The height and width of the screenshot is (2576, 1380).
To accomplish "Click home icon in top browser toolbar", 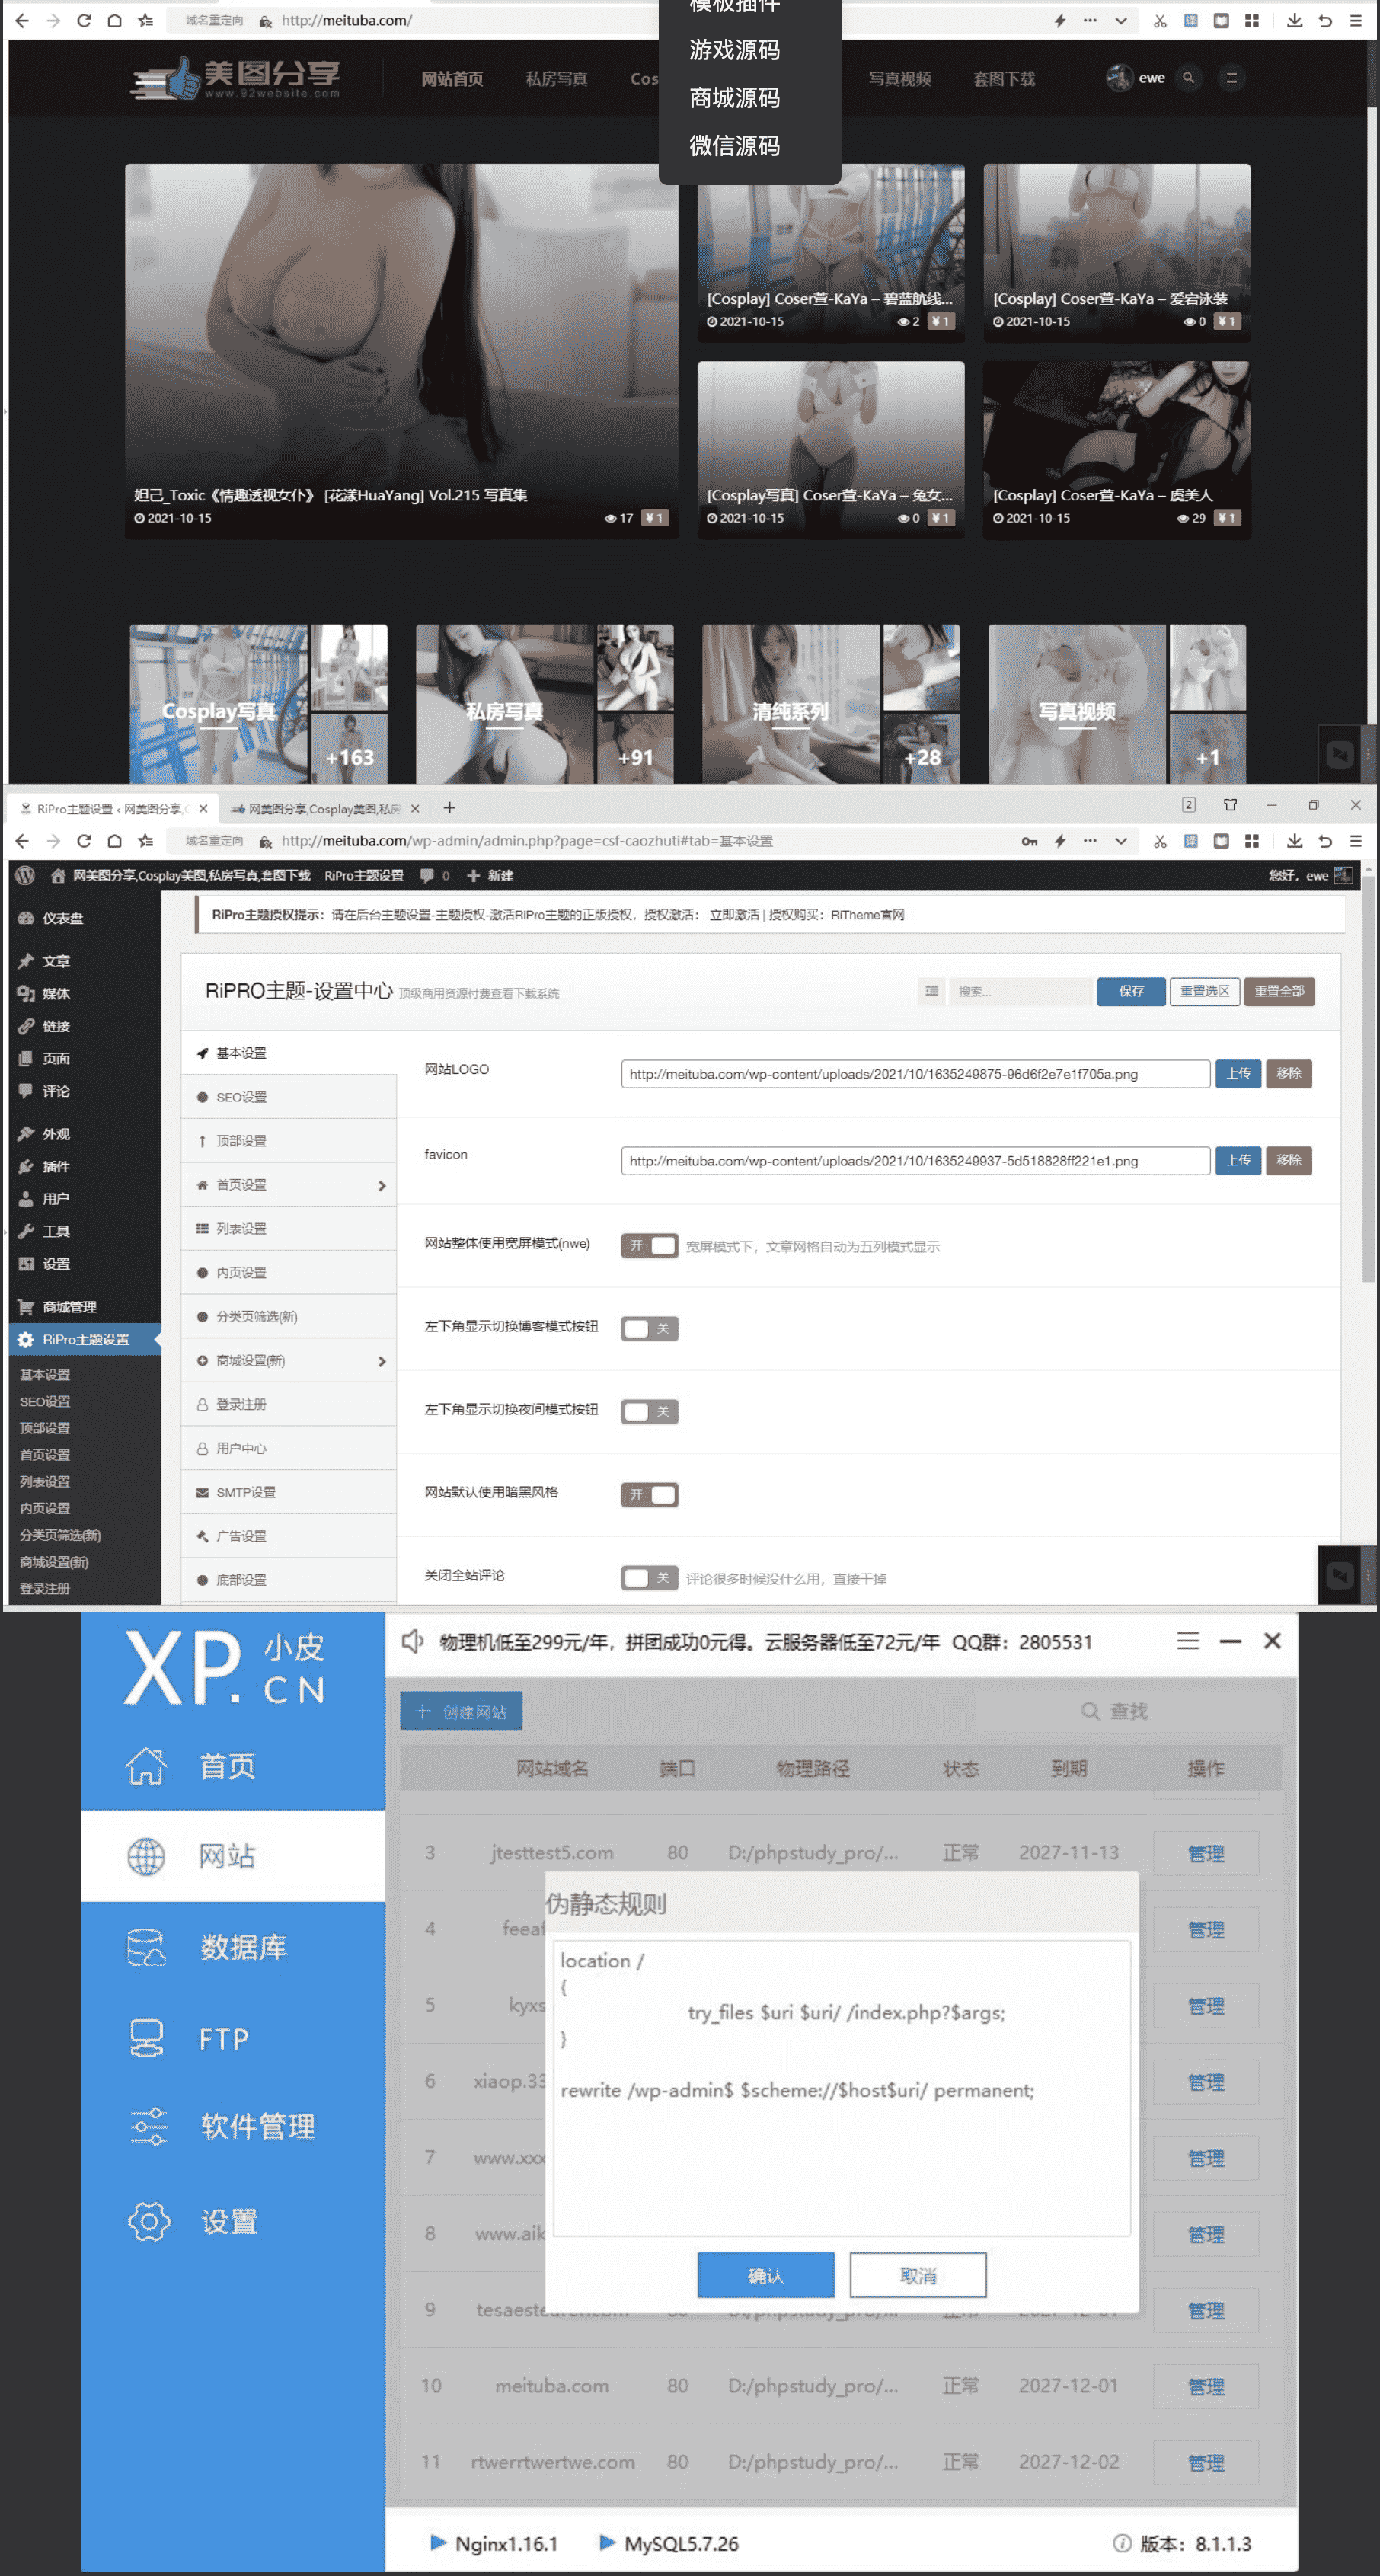I will [115, 20].
